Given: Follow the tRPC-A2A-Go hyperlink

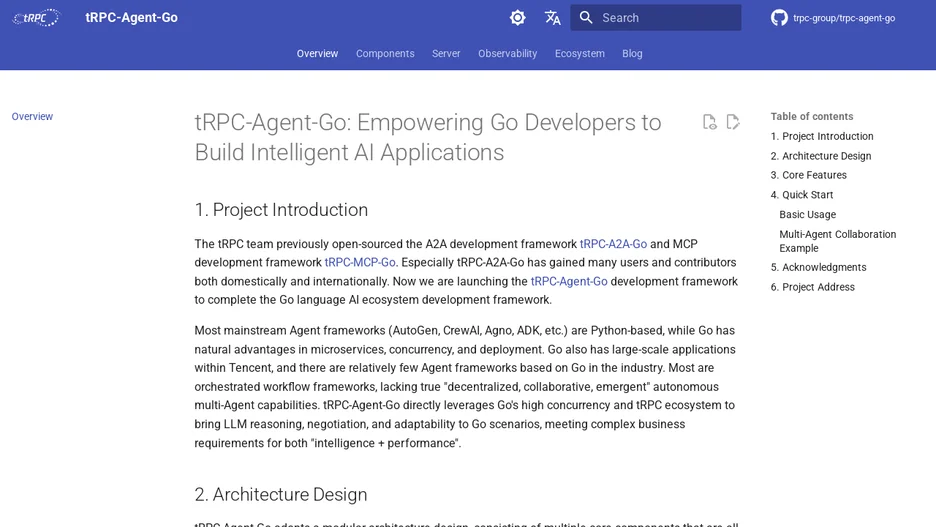Looking at the screenshot, I should [613, 244].
